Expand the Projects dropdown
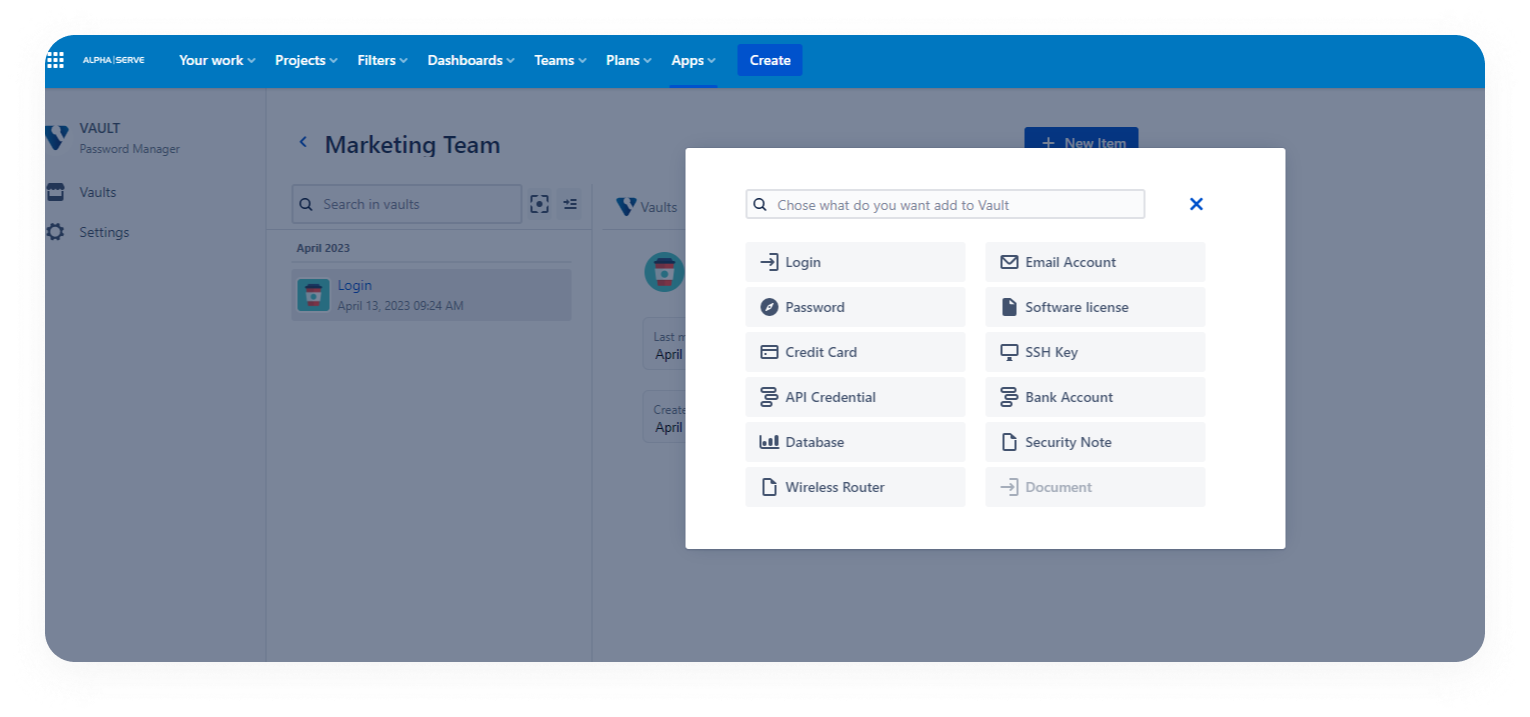This screenshot has width=1530, height=717. pyautogui.click(x=304, y=60)
